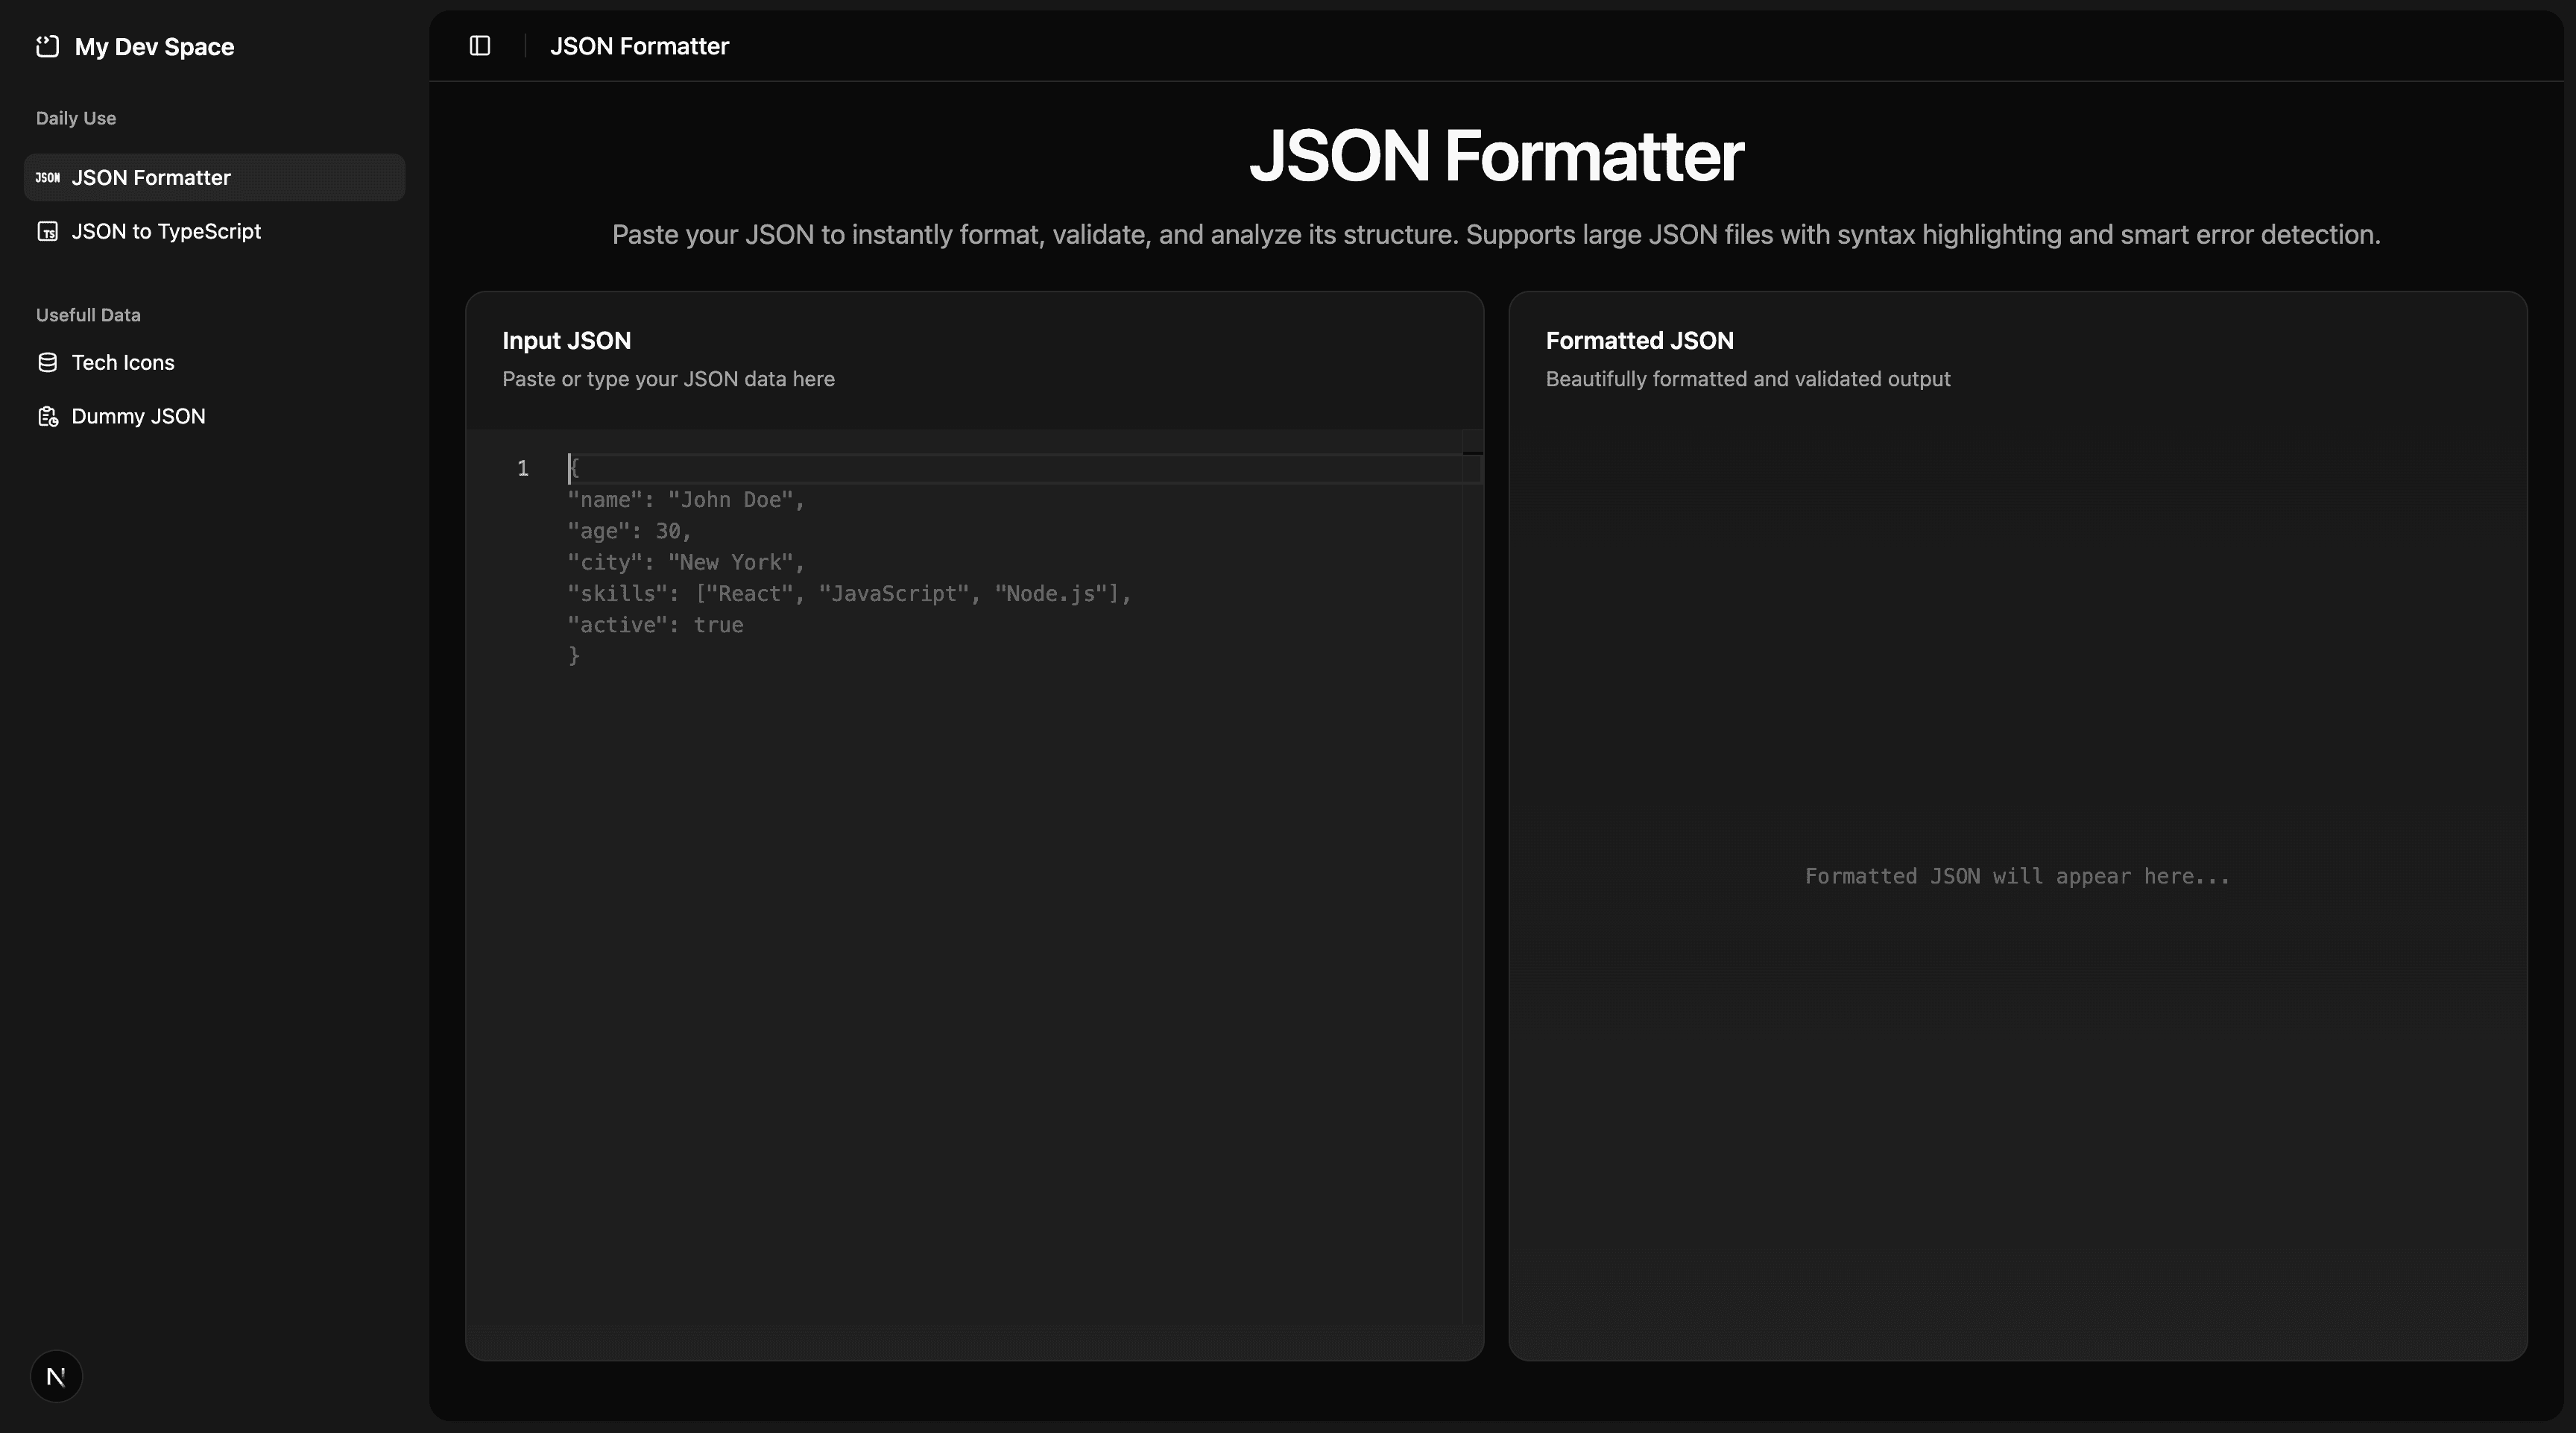Screen dimensions: 2576x1433
Task: Click the Daily Use section label
Action: 76,118
